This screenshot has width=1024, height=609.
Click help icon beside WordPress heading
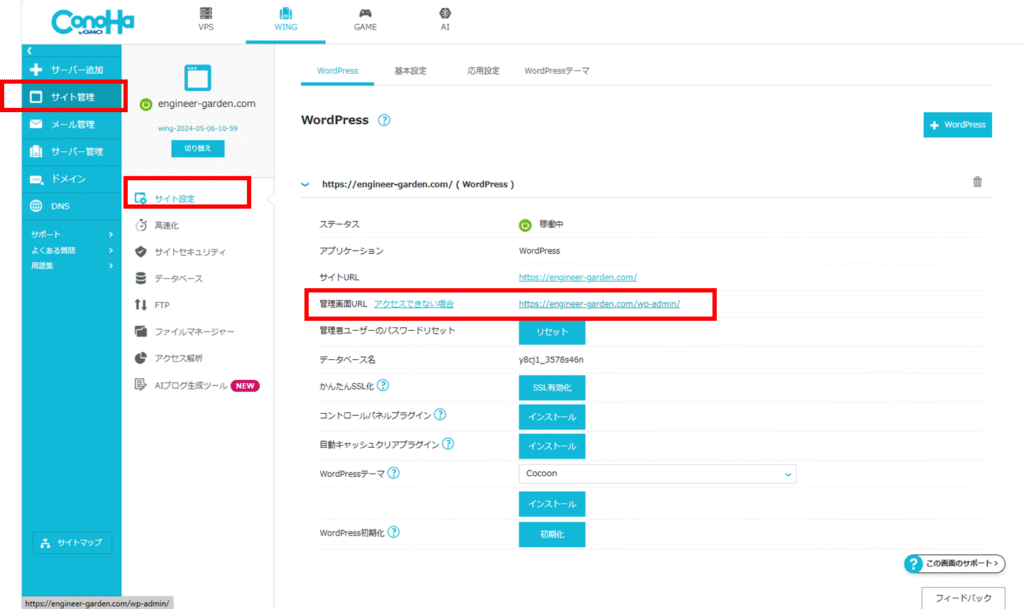384,120
